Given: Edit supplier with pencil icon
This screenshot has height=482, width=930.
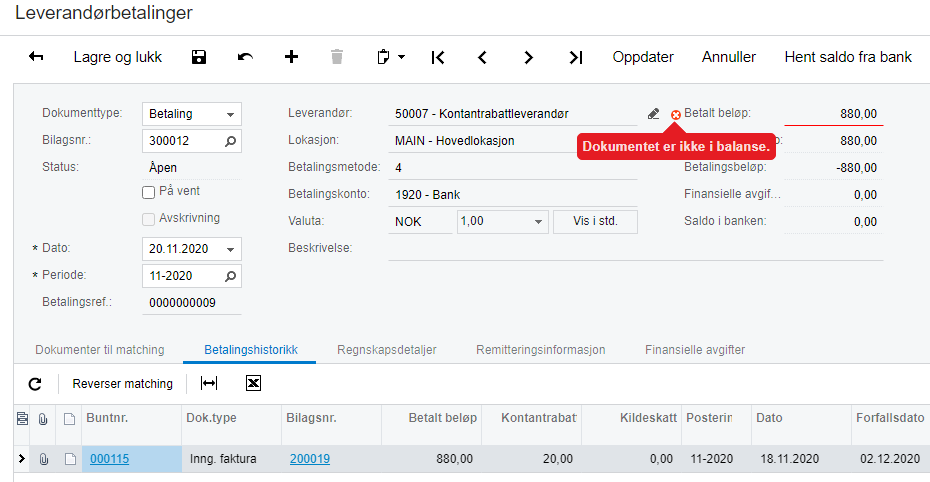Looking at the screenshot, I should click(653, 114).
